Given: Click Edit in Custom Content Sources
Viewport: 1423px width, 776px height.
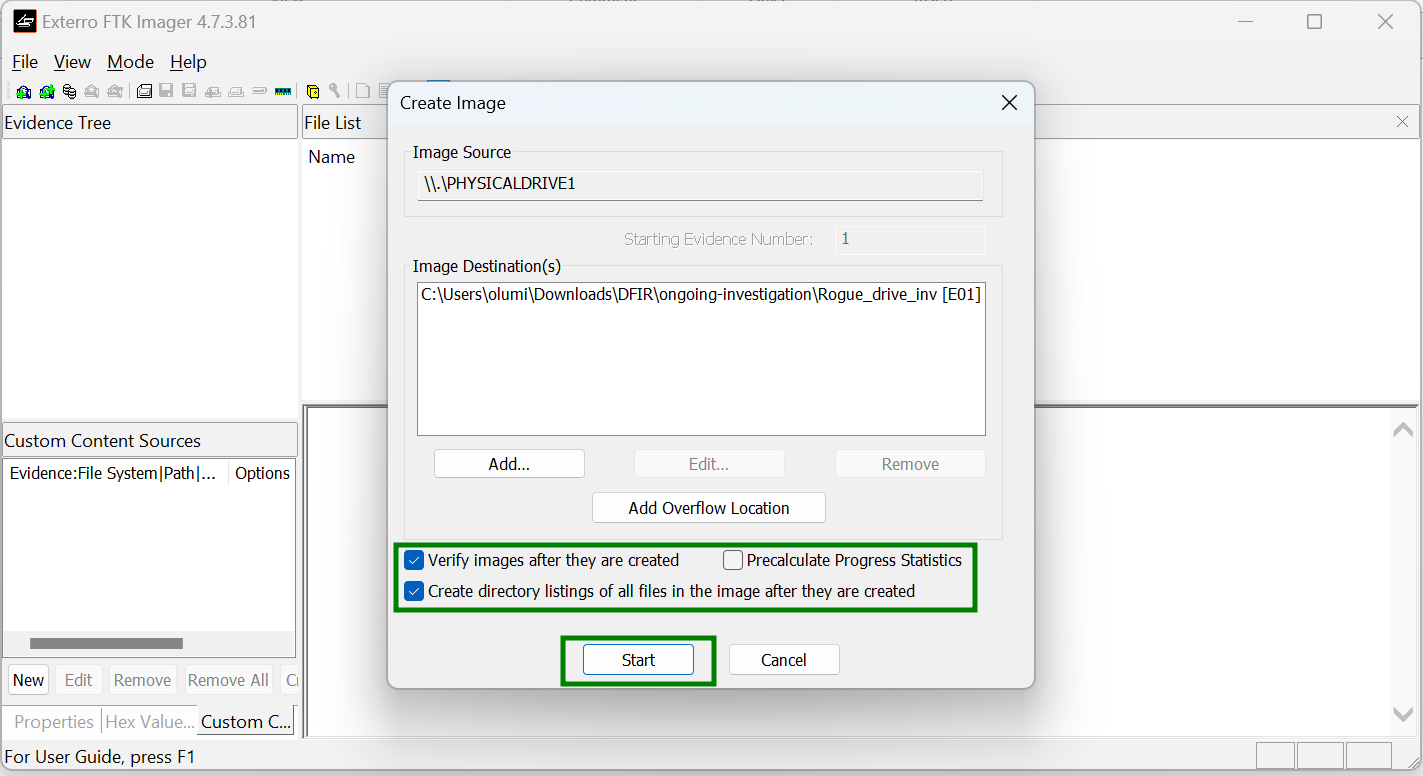Looking at the screenshot, I should pyautogui.click(x=78, y=680).
